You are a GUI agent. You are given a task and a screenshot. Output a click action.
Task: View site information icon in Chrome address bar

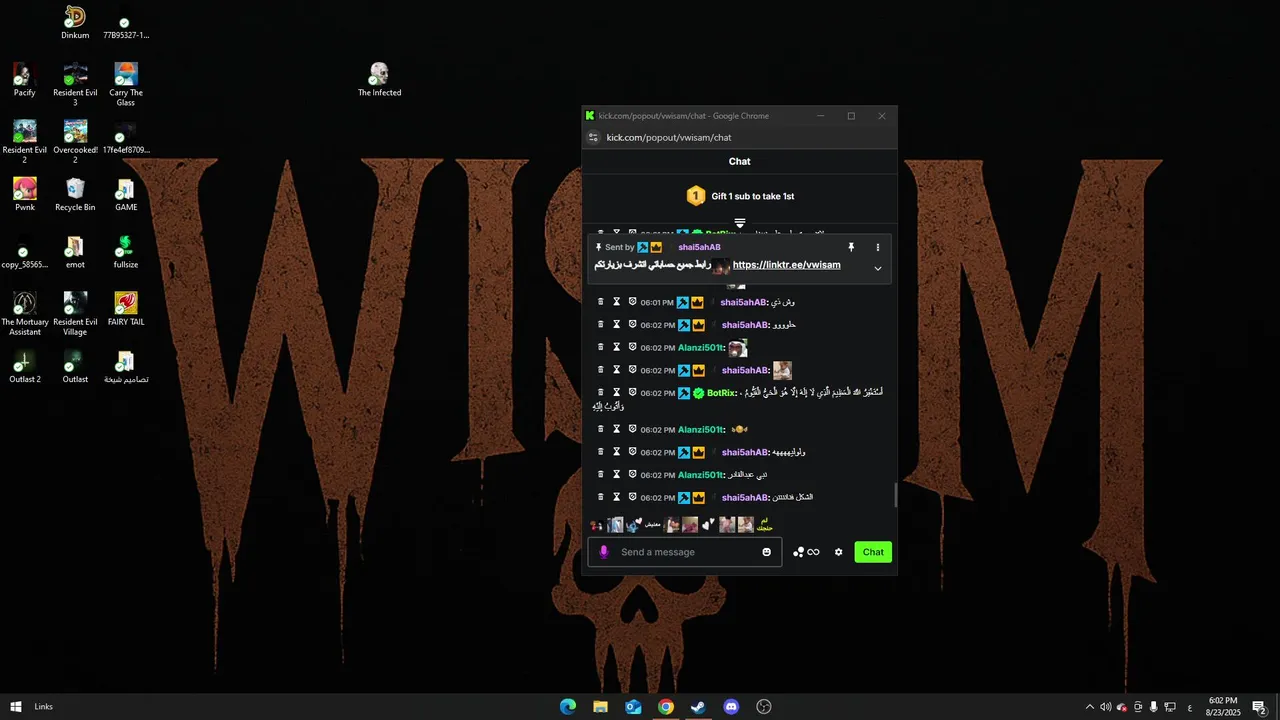pyautogui.click(x=593, y=137)
